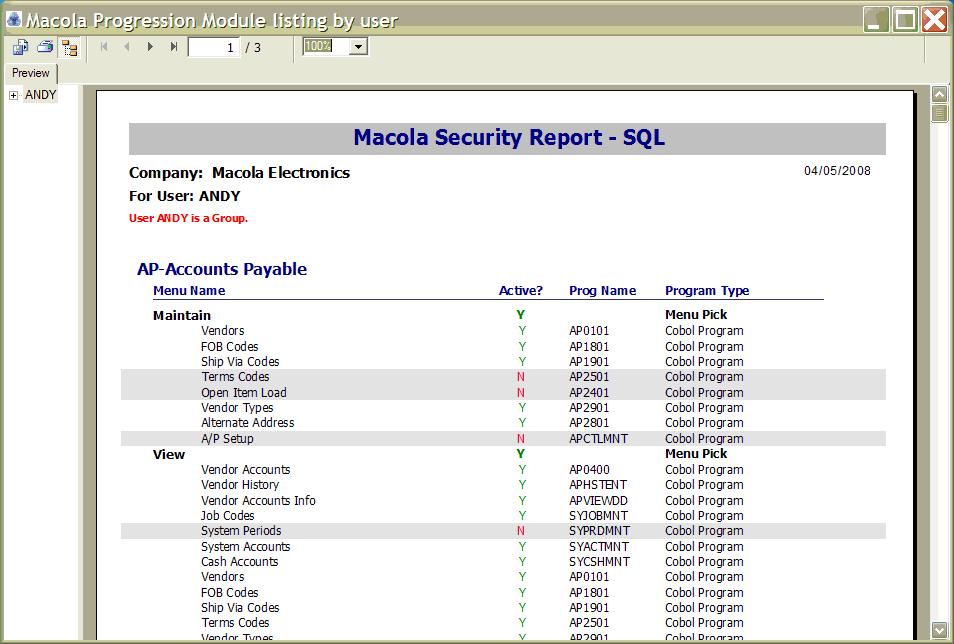Maximize the Macola Progression Module window
Viewport: 954px width, 644px height.
point(905,20)
